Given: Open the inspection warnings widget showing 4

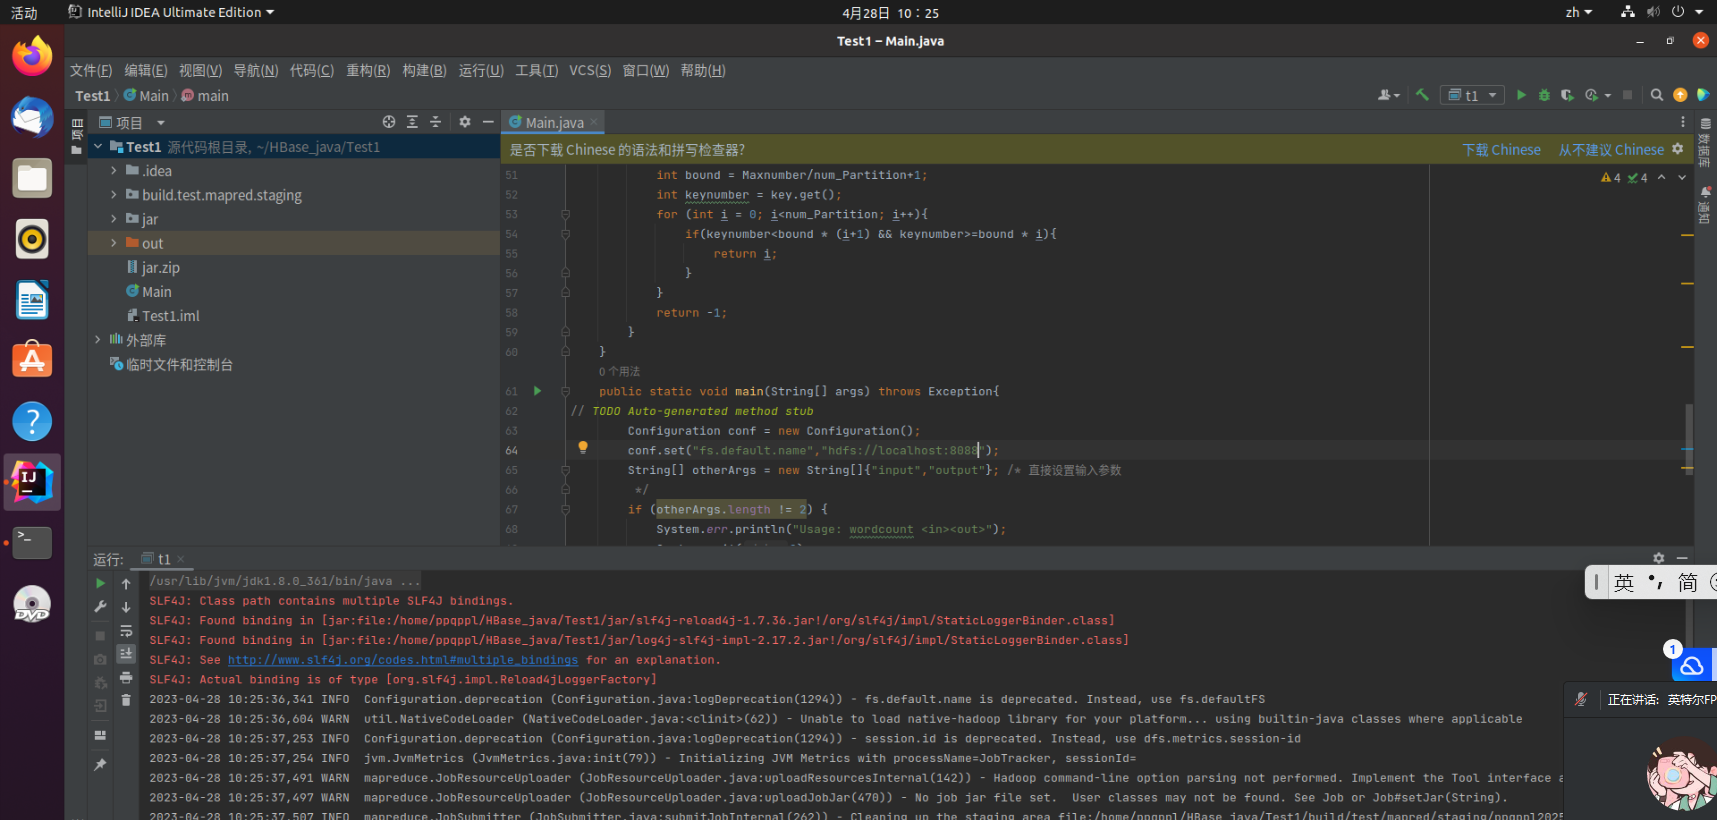Looking at the screenshot, I should (1624, 178).
